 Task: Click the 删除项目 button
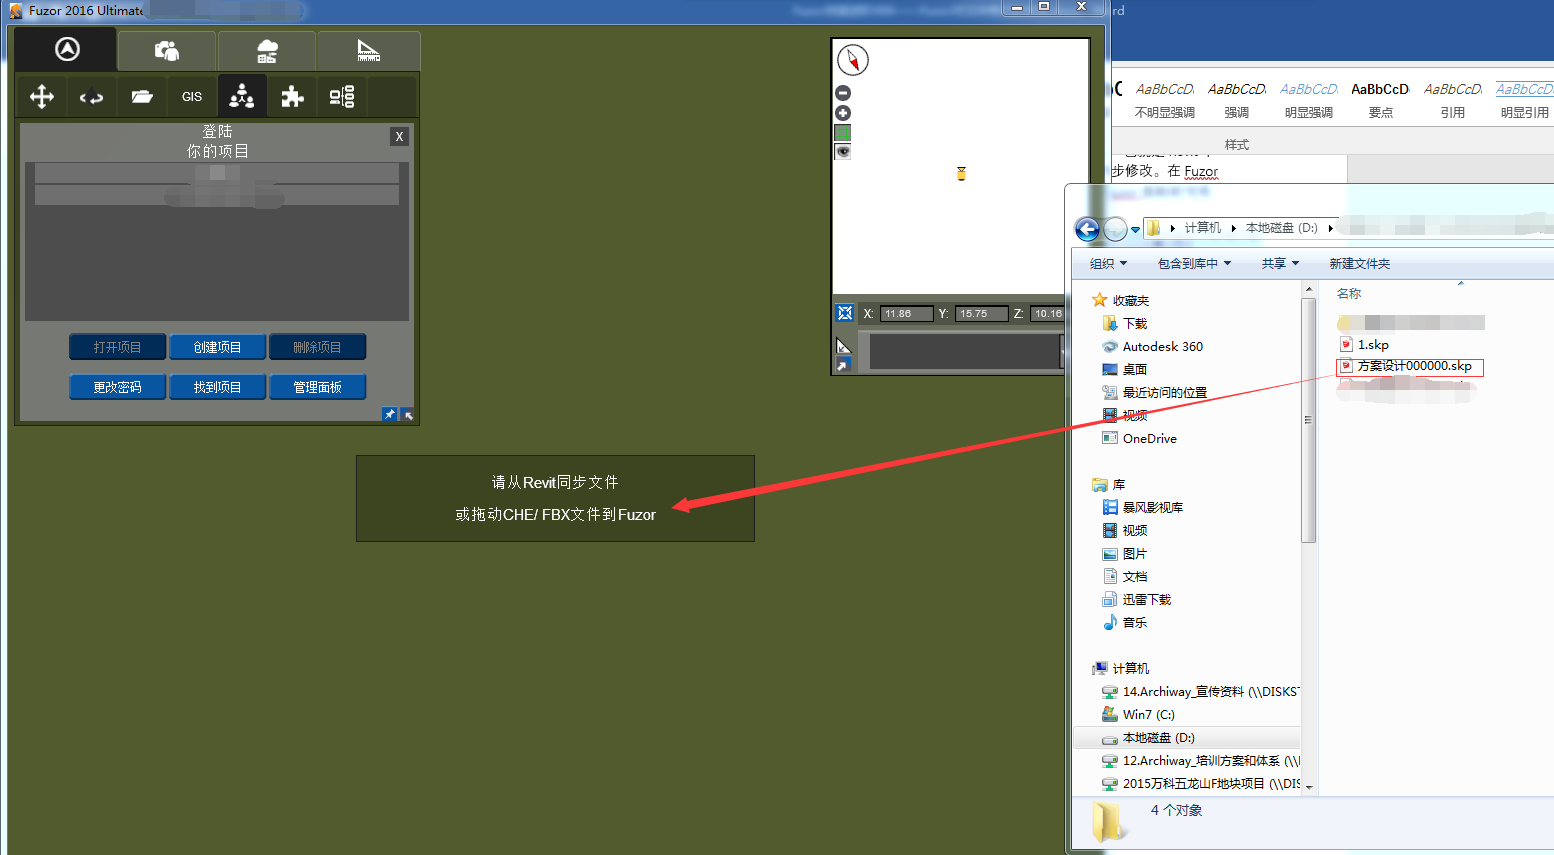[x=317, y=347]
